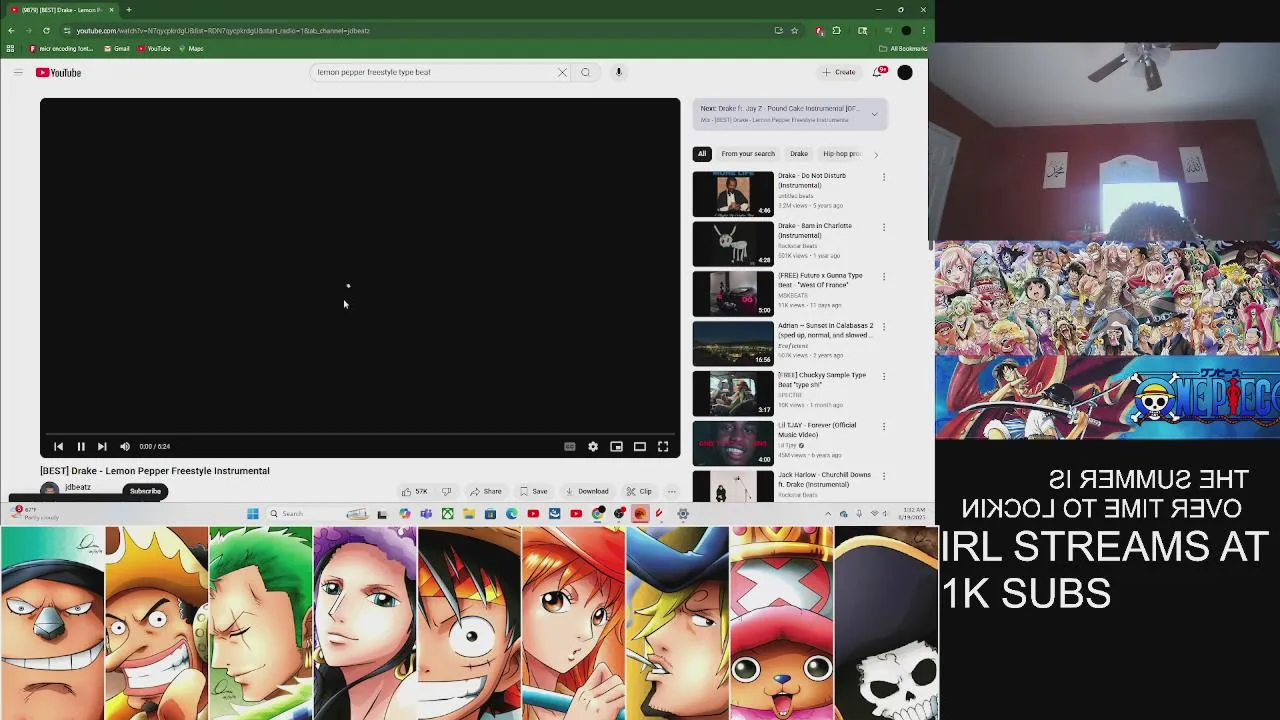The height and width of the screenshot is (720, 1280).
Task: Go to previous video in player
Action: [x=58, y=447]
